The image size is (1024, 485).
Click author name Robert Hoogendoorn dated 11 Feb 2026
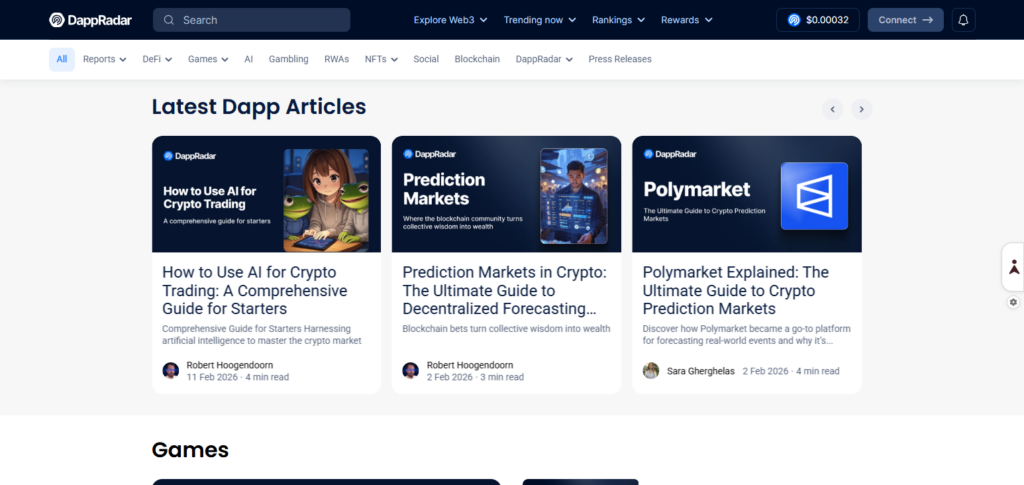230,365
